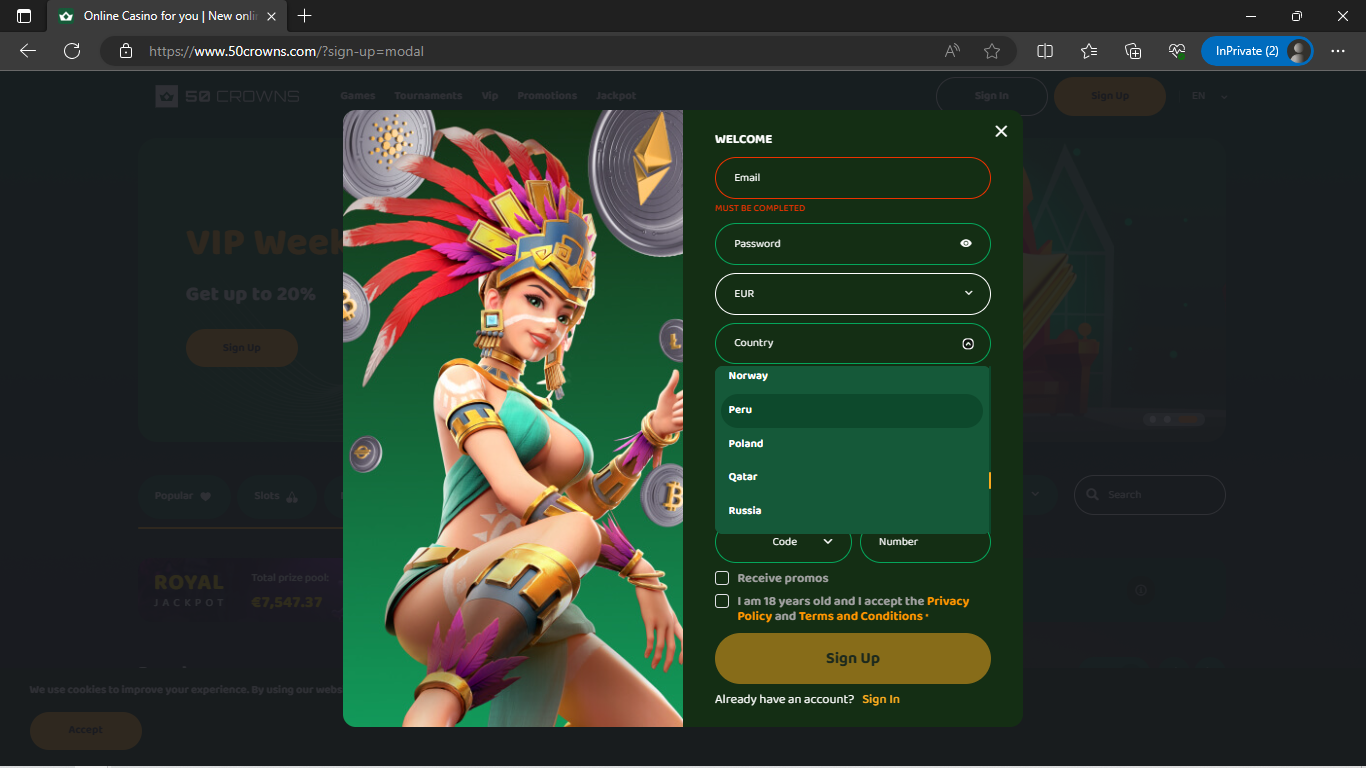Image resolution: width=1366 pixels, height=768 pixels.
Task: Toggle password visibility eye icon
Action: pos(966,243)
